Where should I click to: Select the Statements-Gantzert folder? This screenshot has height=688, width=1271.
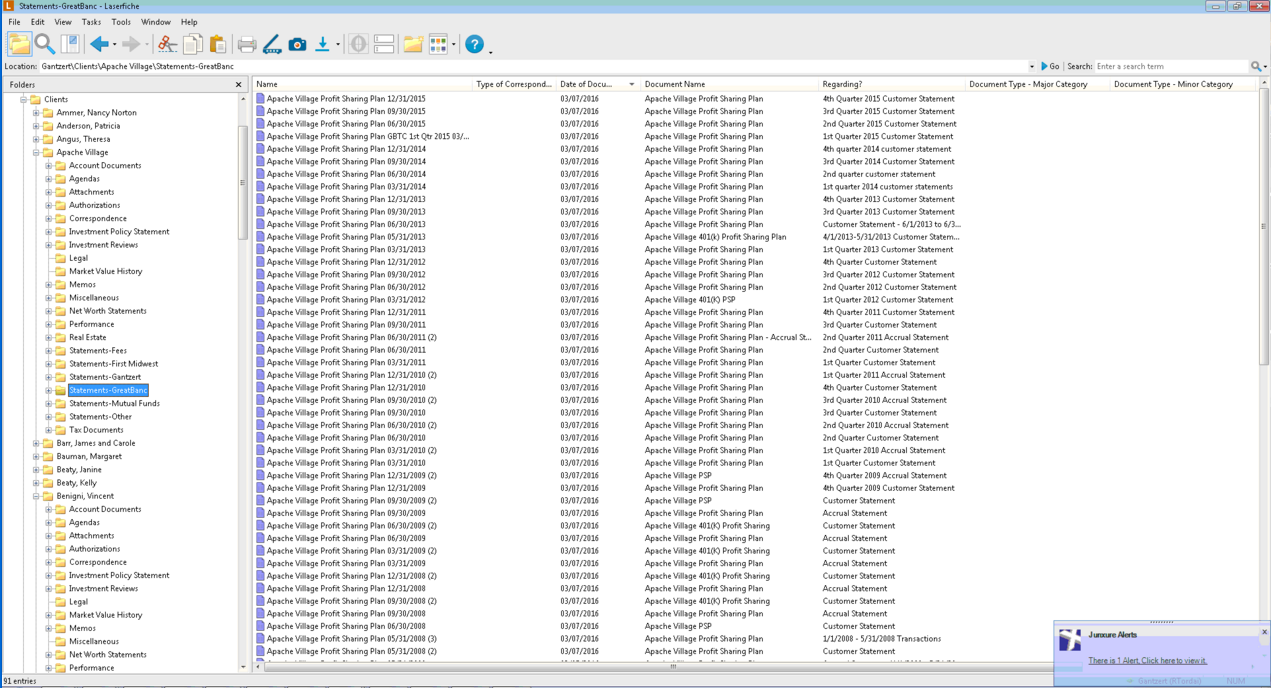point(104,377)
